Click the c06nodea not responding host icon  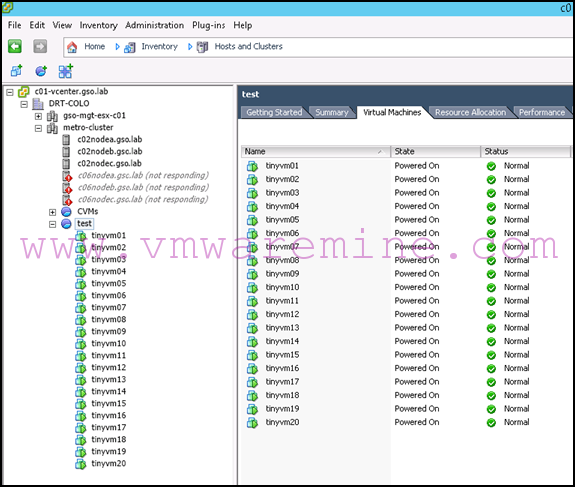tap(67, 176)
